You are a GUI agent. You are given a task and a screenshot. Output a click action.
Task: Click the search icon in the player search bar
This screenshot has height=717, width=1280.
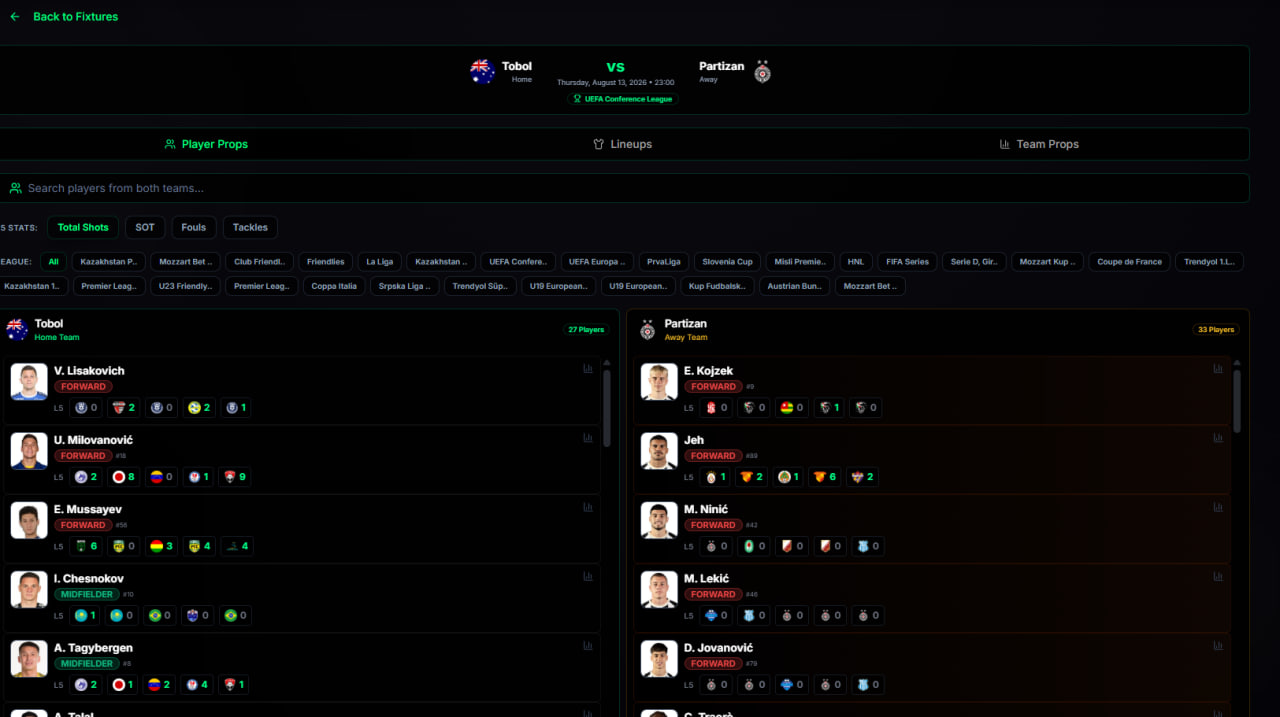[15, 188]
